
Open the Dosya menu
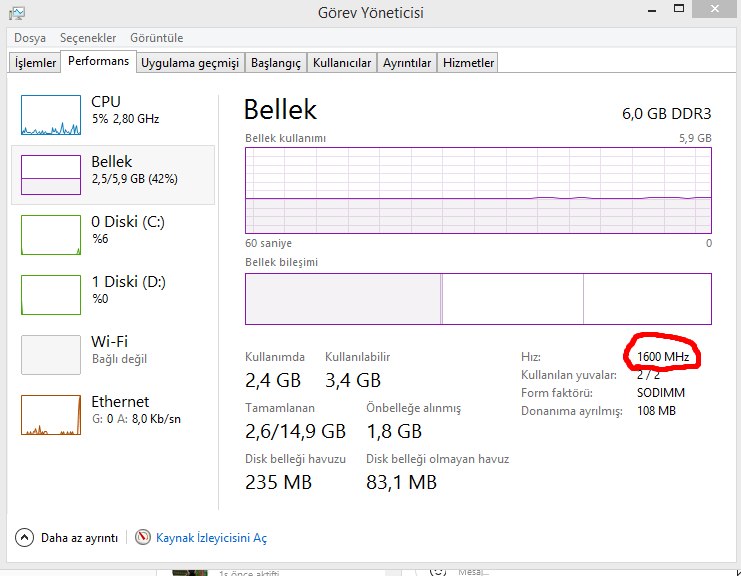click(x=30, y=38)
